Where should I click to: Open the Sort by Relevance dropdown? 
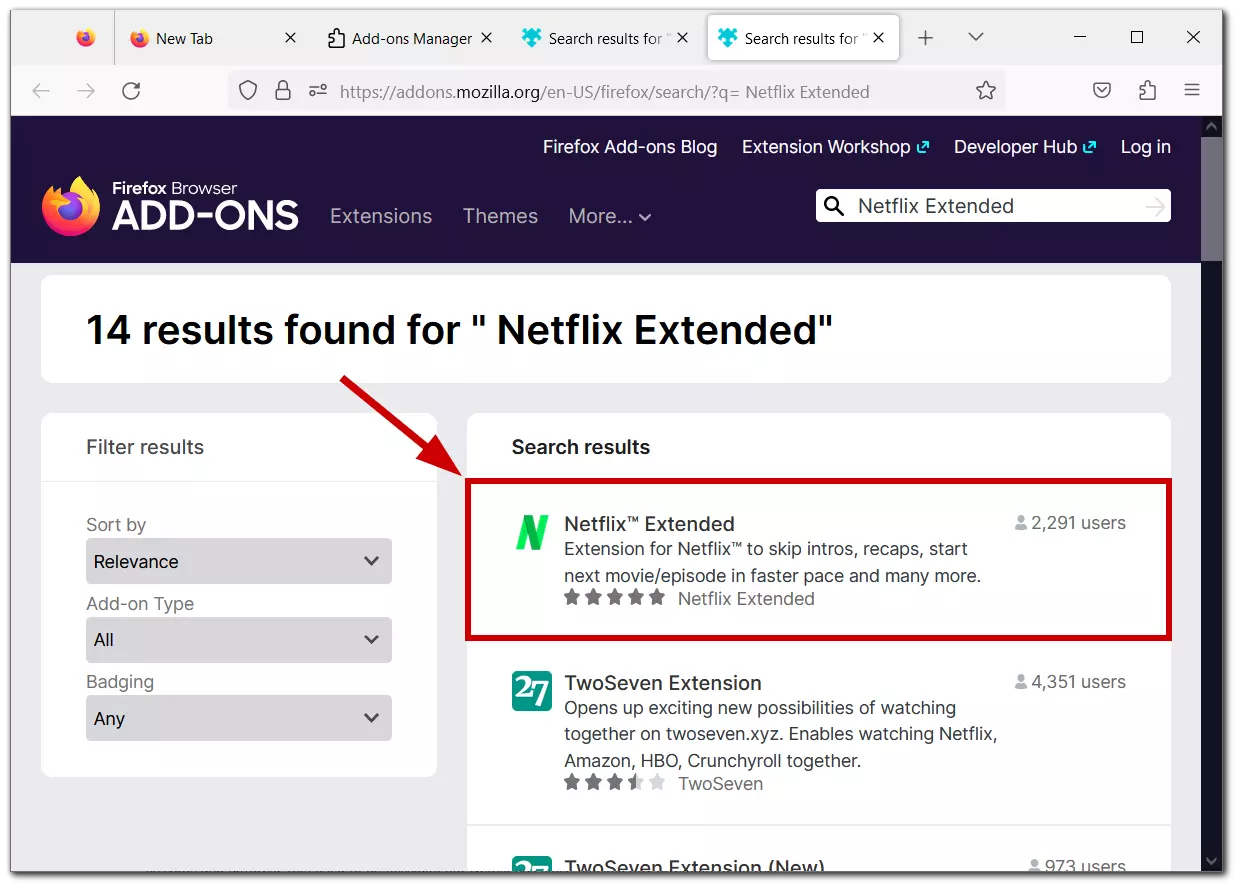(x=239, y=562)
